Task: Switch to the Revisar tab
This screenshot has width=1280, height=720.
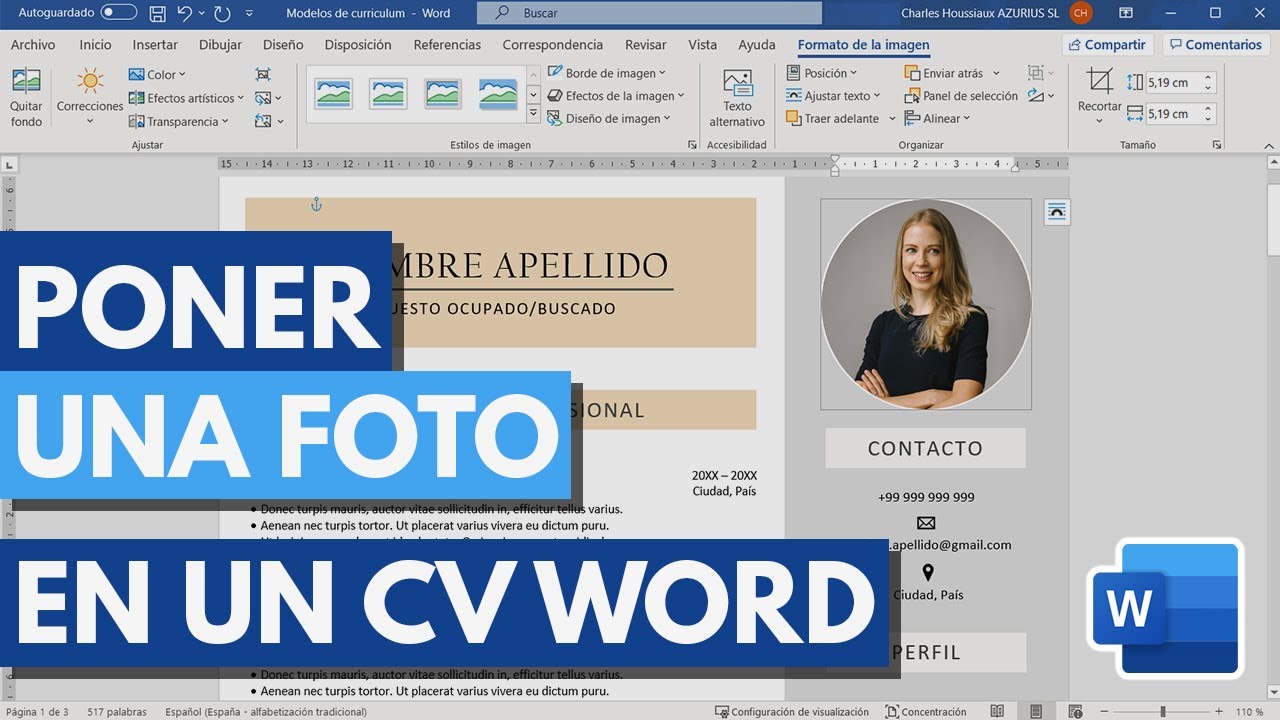Action: point(646,45)
